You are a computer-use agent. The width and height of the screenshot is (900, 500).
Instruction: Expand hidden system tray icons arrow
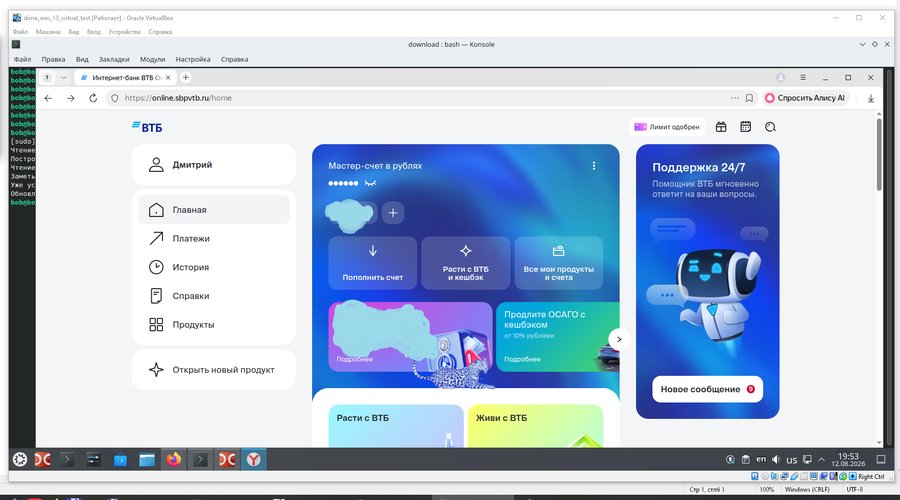click(x=821, y=459)
